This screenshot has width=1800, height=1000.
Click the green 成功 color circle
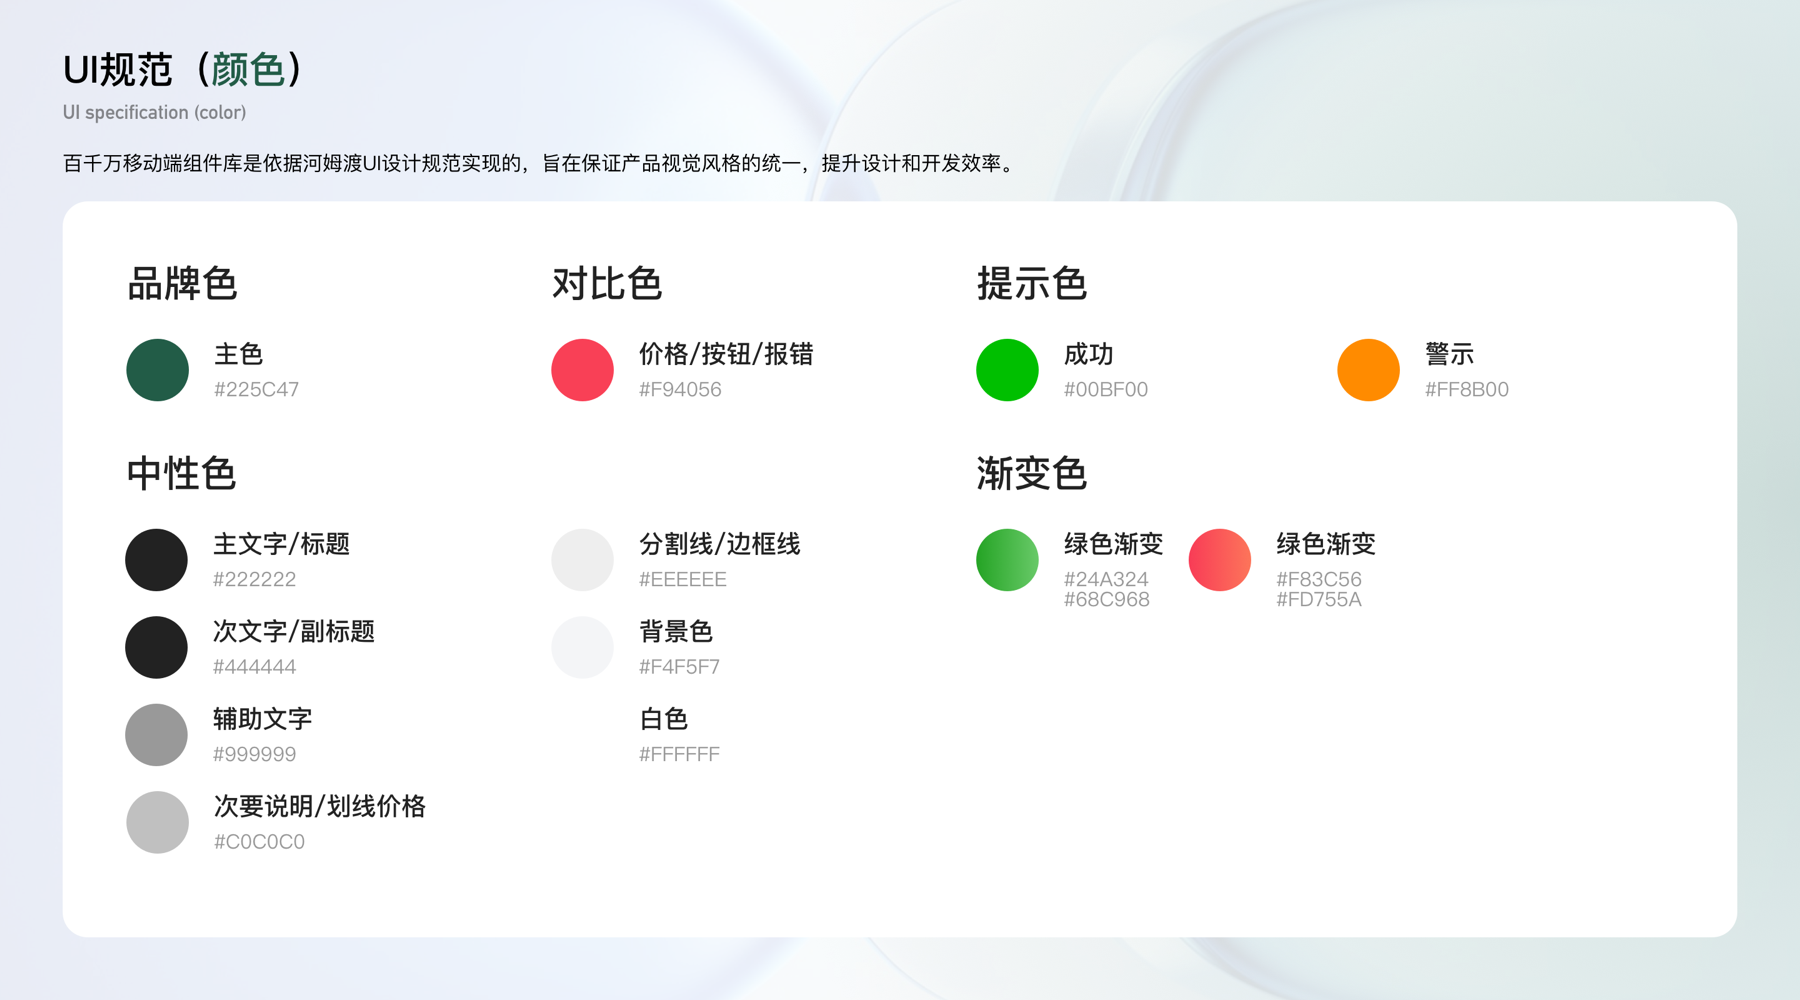click(1007, 370)
